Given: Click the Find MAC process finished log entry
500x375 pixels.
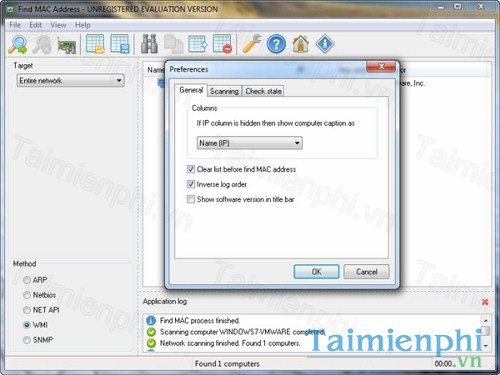Looking at the screenshot, I should click(x=200, y=321).
